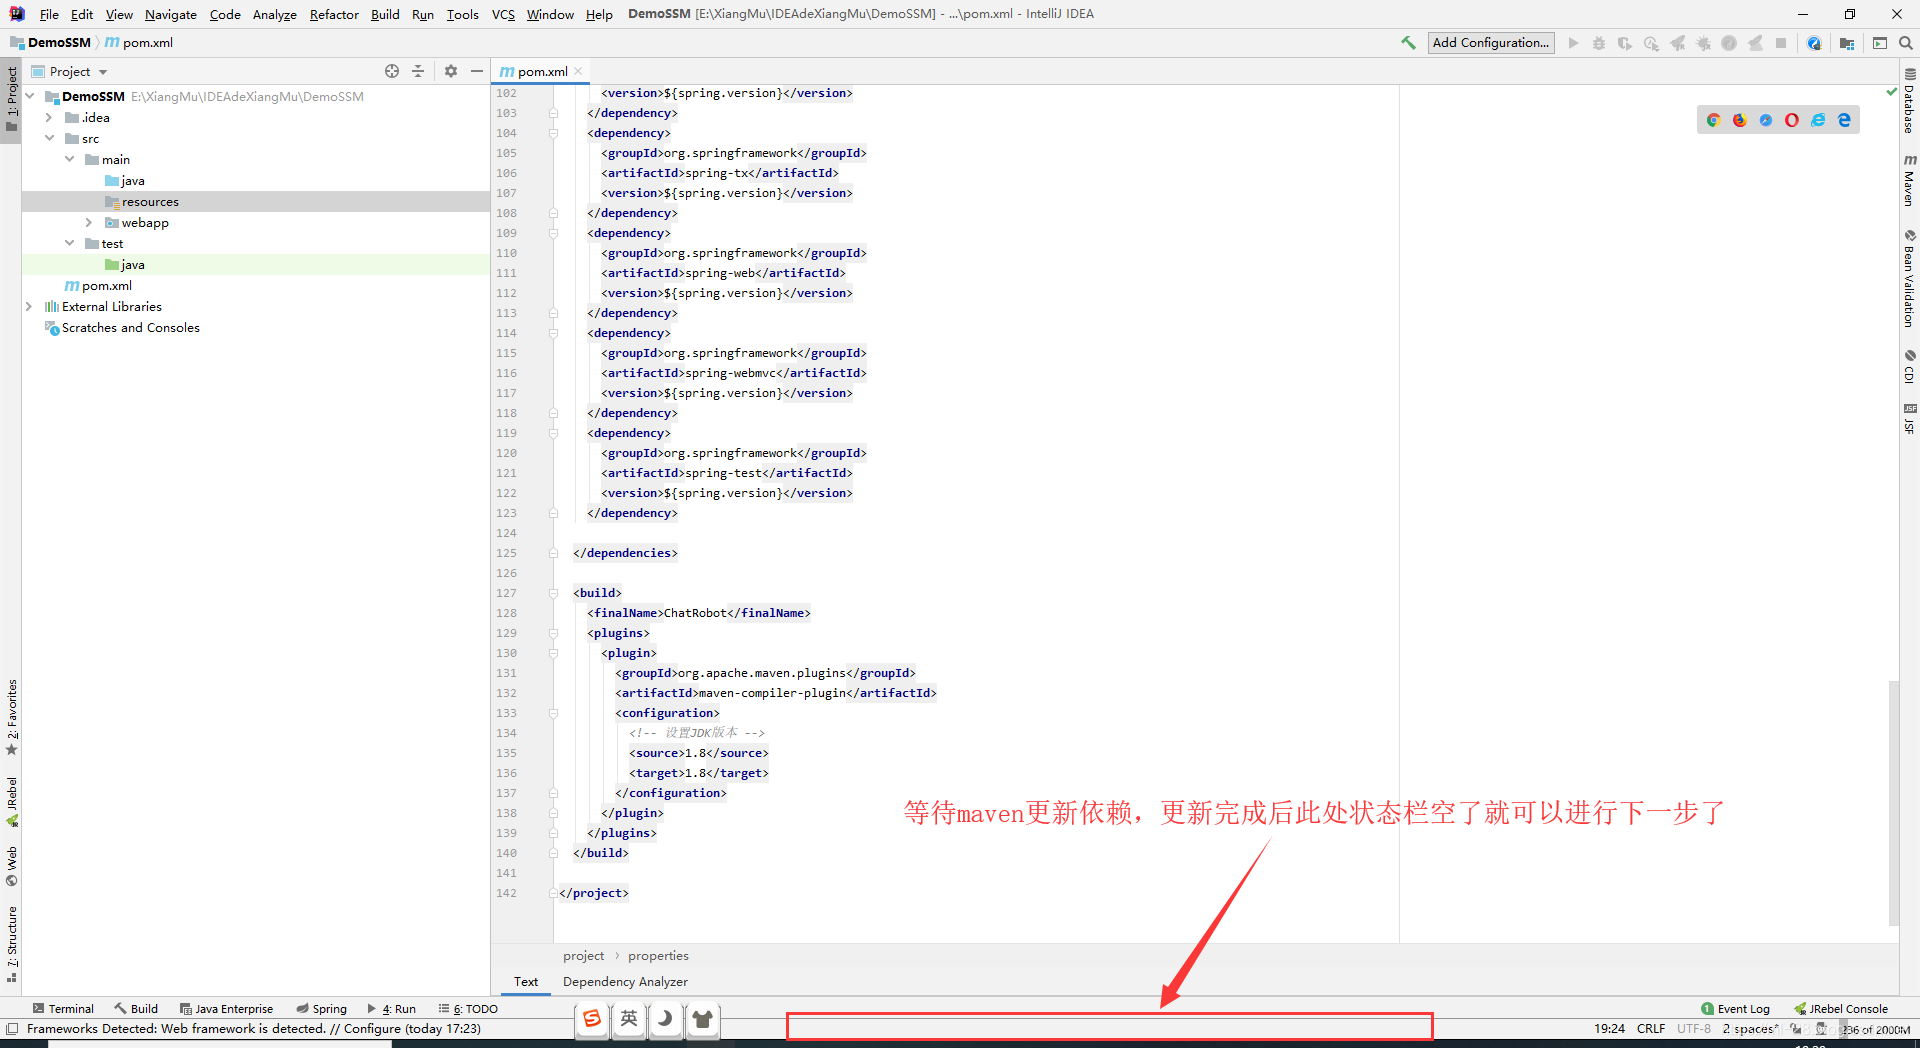Close the pom.xml editor tab
The image size is (1920, 1048).
(578, 71)
